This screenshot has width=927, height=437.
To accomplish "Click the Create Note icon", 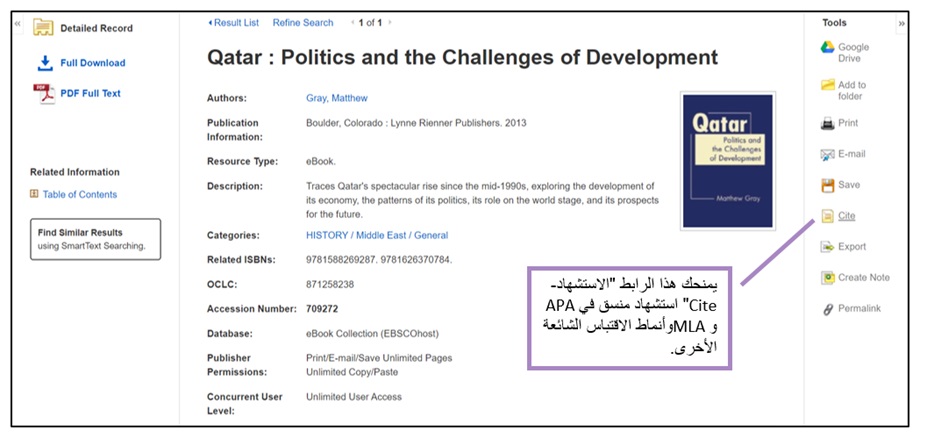I will click(x=827, y=278).
